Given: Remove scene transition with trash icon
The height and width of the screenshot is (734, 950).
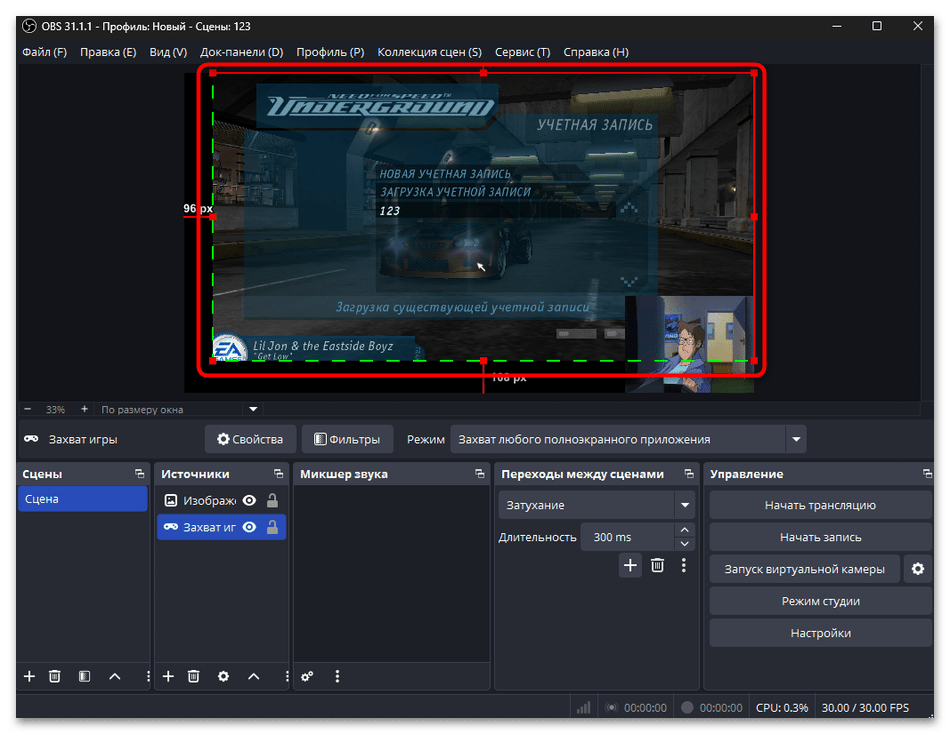Looking at the screenshot, I should pos(657,565).
